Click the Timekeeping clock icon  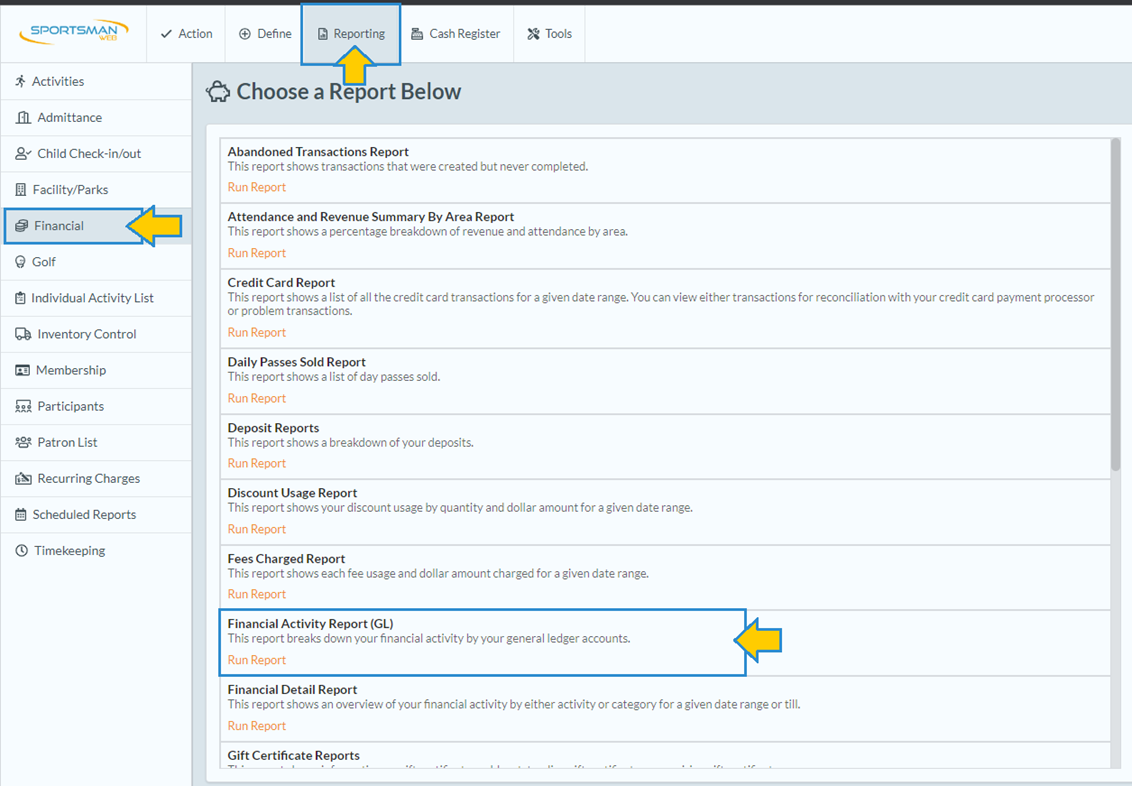click(x=21, y=551)
